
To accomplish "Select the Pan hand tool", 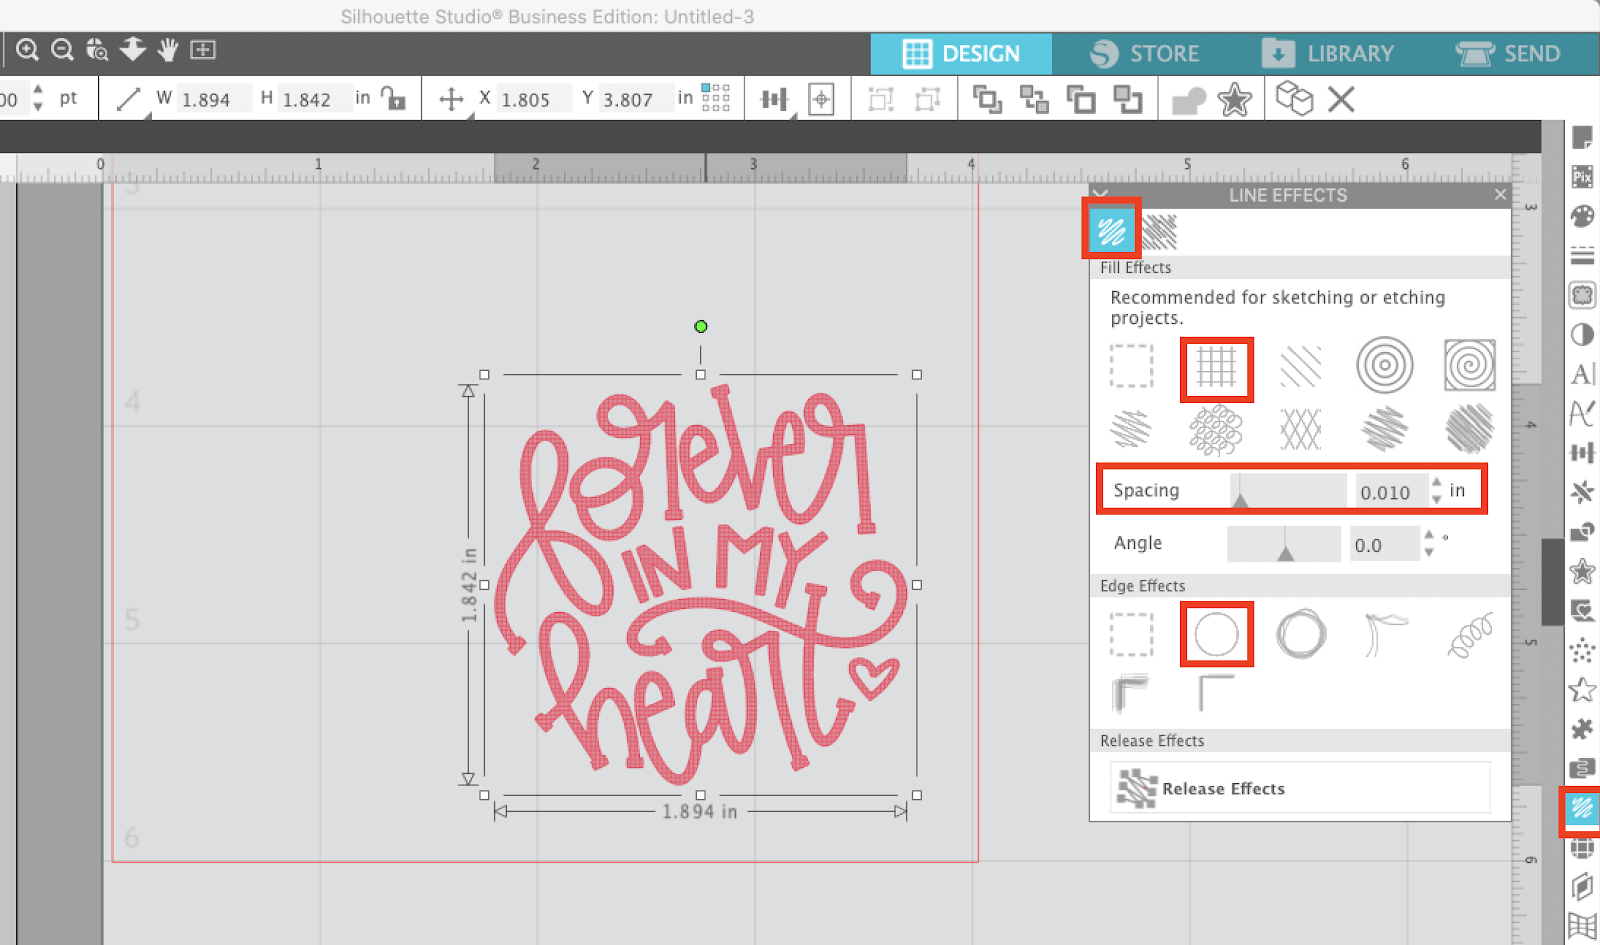I will click(167, 49).
